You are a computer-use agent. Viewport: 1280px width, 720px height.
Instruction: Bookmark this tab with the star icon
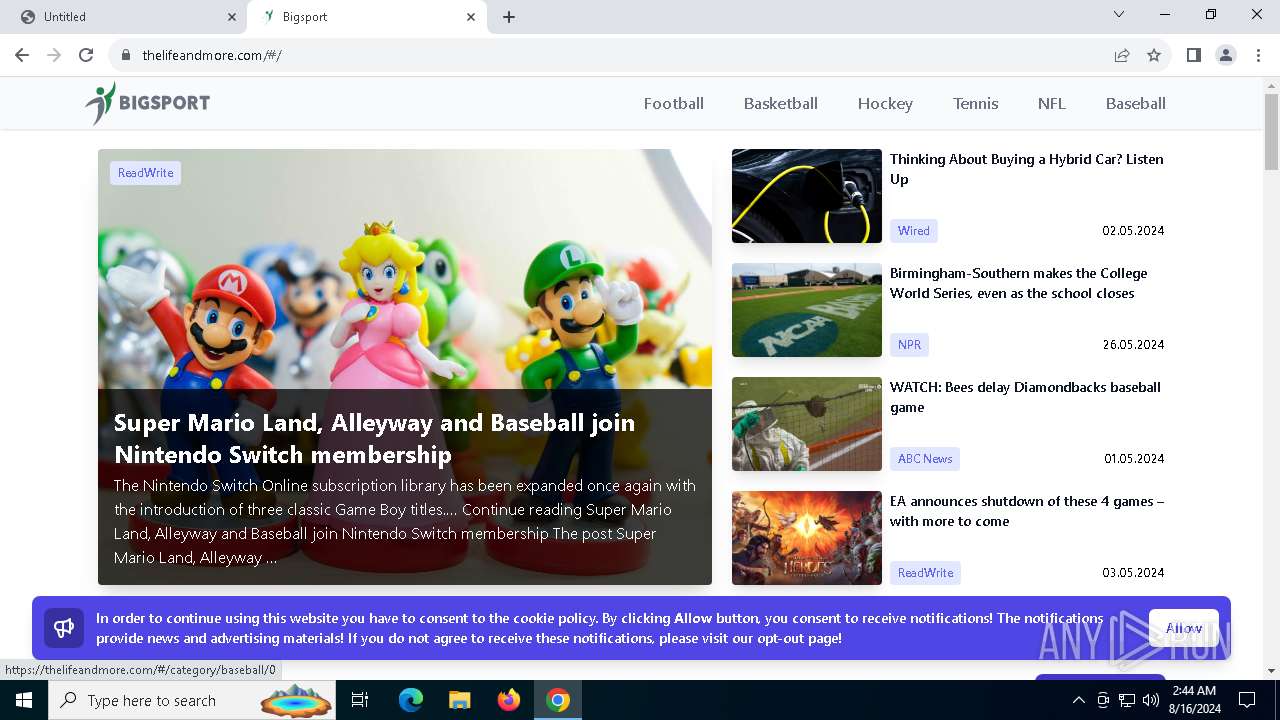pos(1154,55)
